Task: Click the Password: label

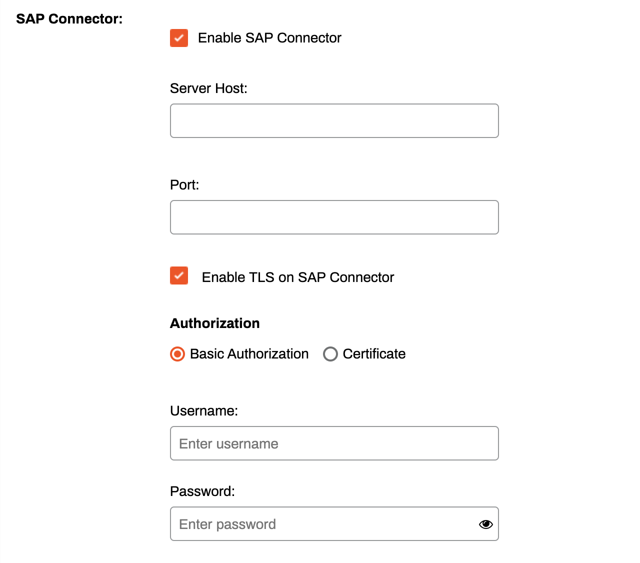Action: point(202,491)
